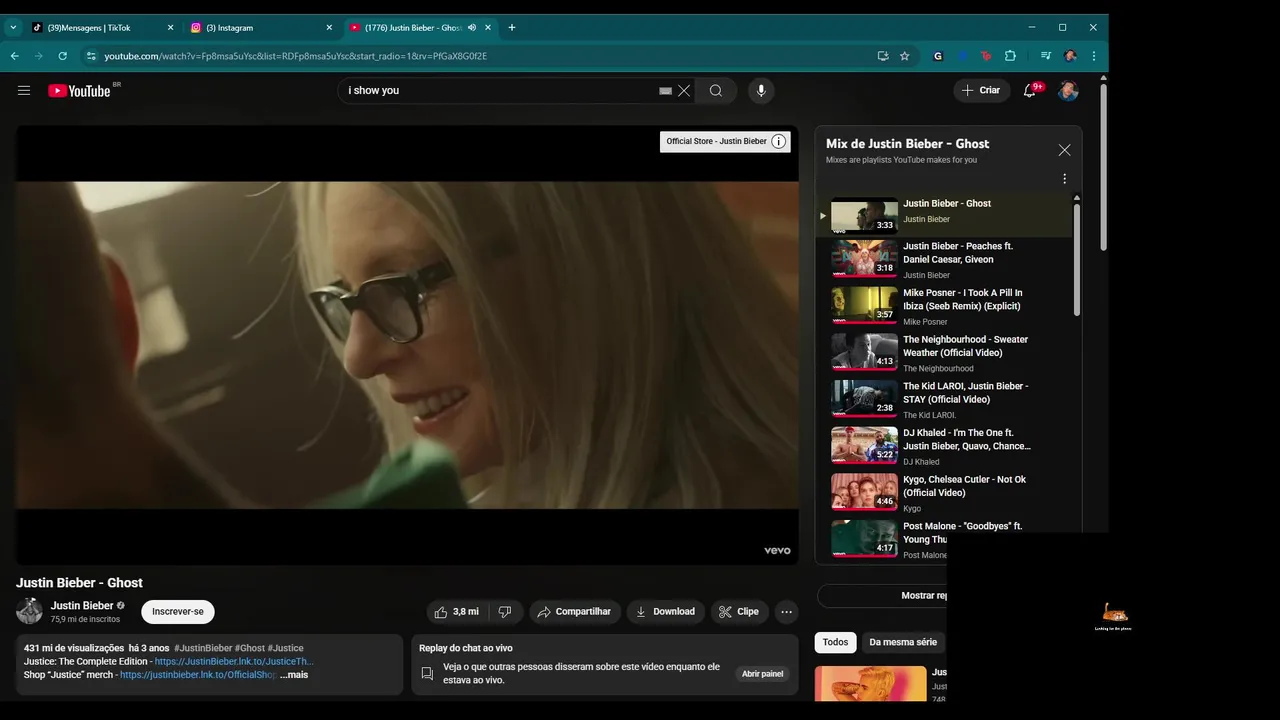Image resolution: width=1280 pixels, height=720 pixels.
Task: Open the browser media controls icon
Action: pos(1046,56)
